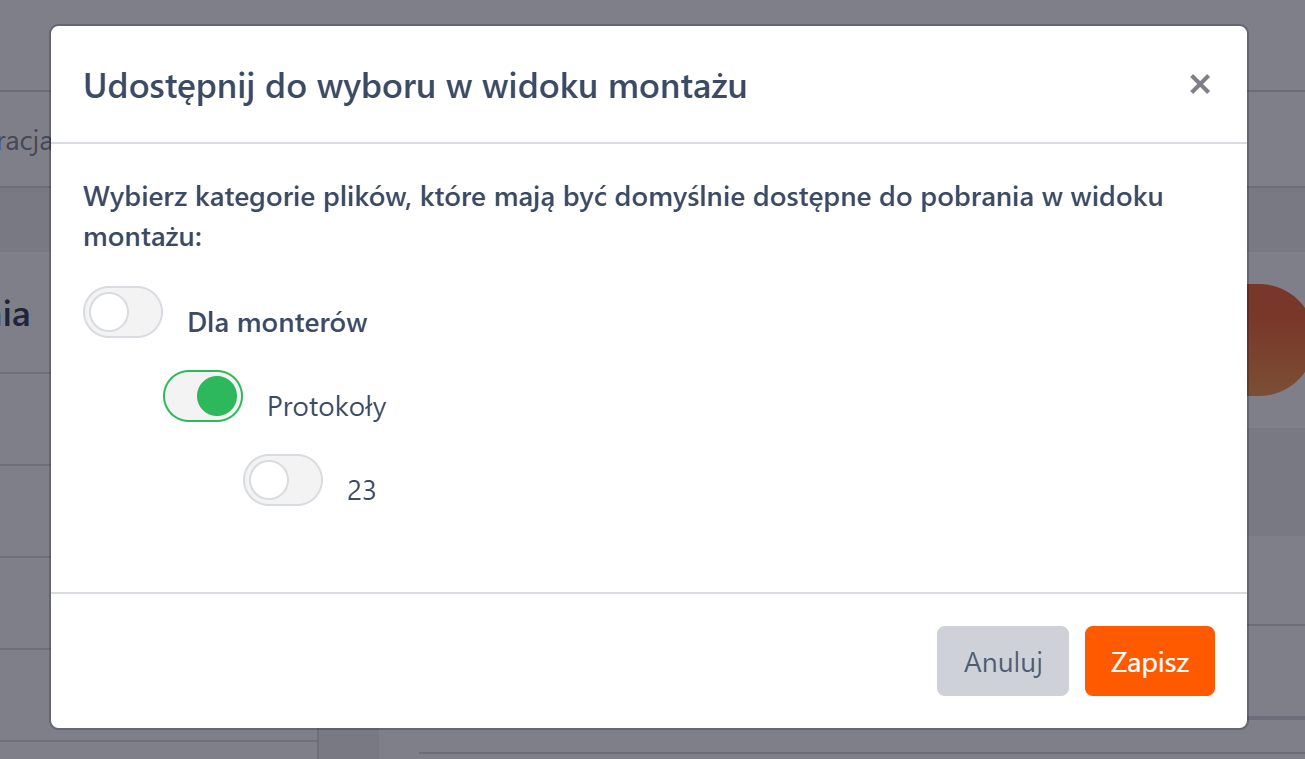Disable the green "Protokoły" toggle

click(203, 396)
